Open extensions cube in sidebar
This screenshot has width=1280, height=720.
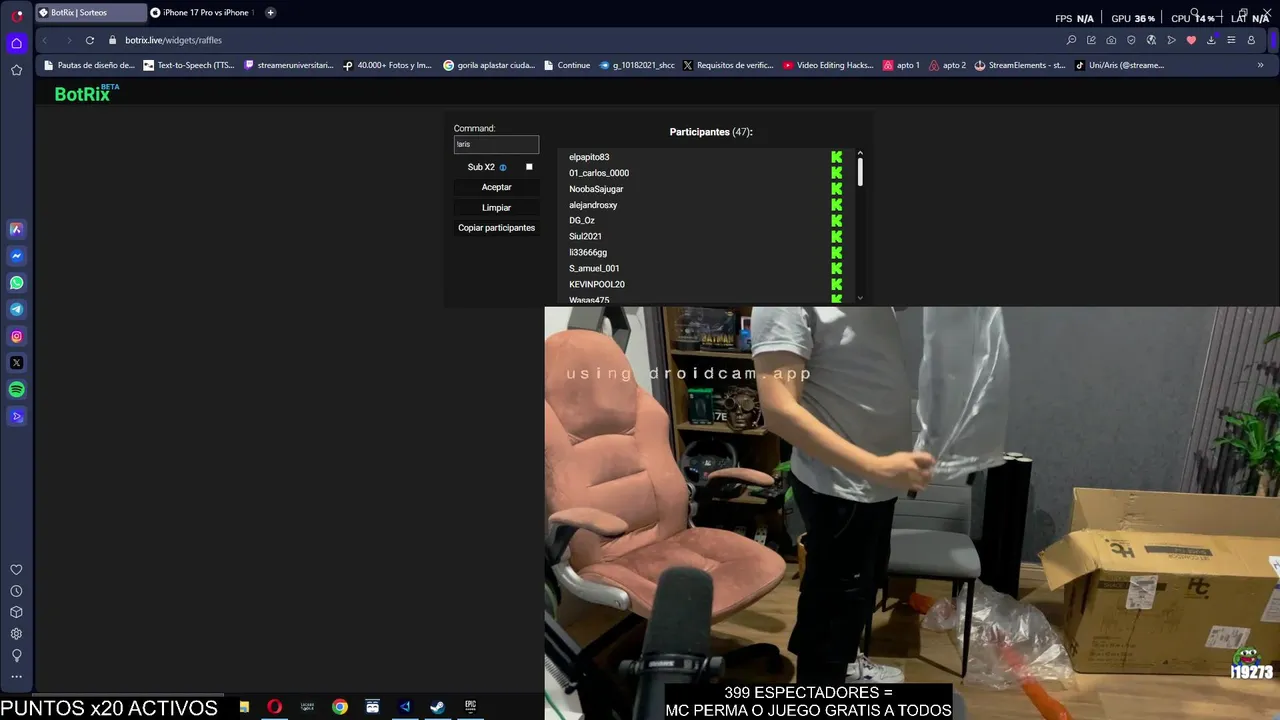(x=16, y=612)
